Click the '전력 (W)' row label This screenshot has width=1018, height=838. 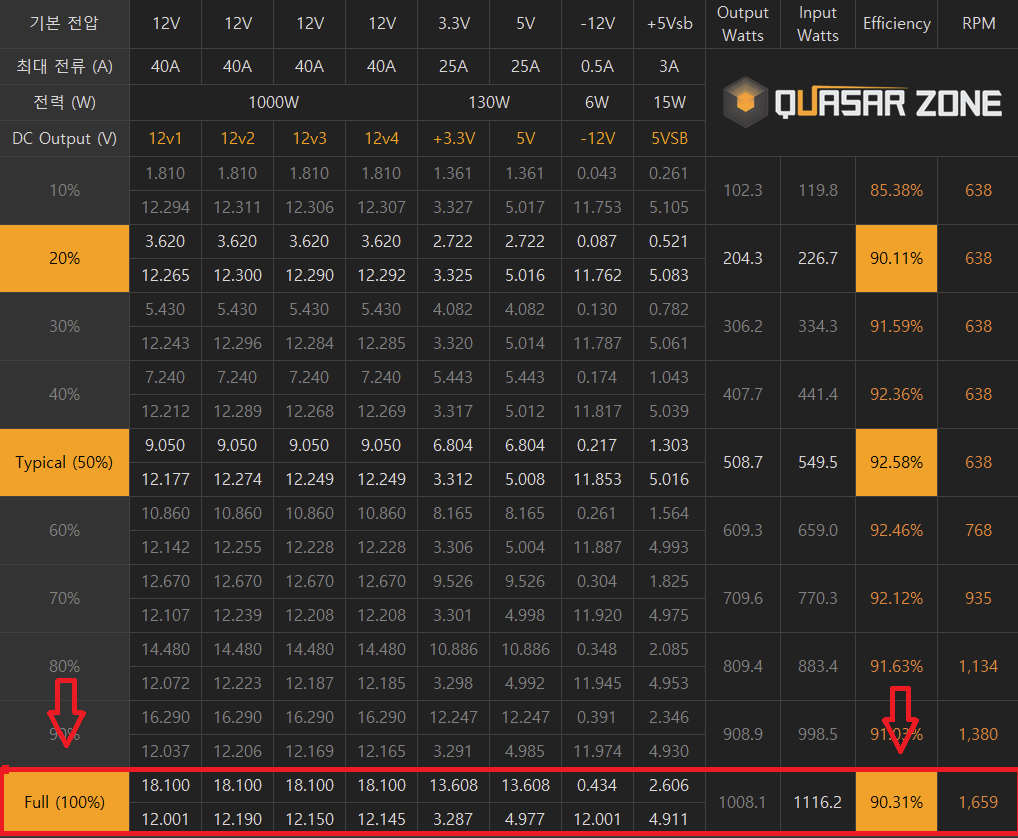tap(64, 103)
